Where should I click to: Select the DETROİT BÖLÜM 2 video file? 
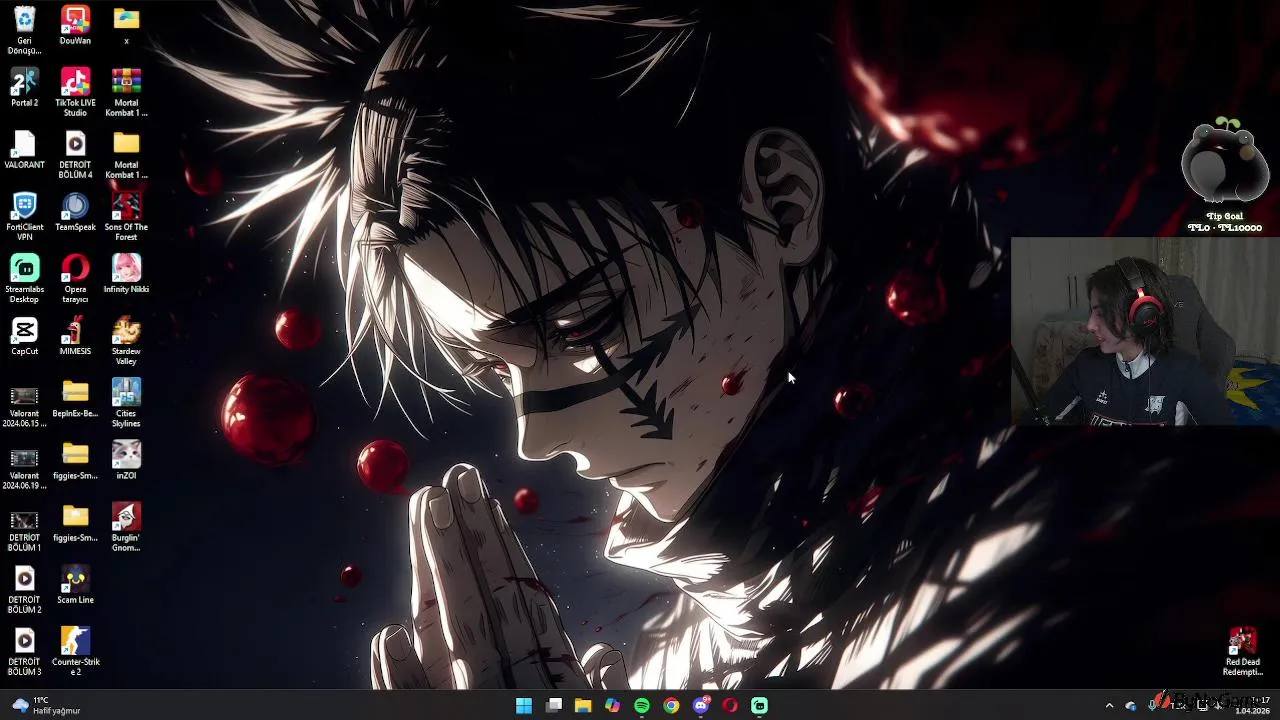[24, 589]
